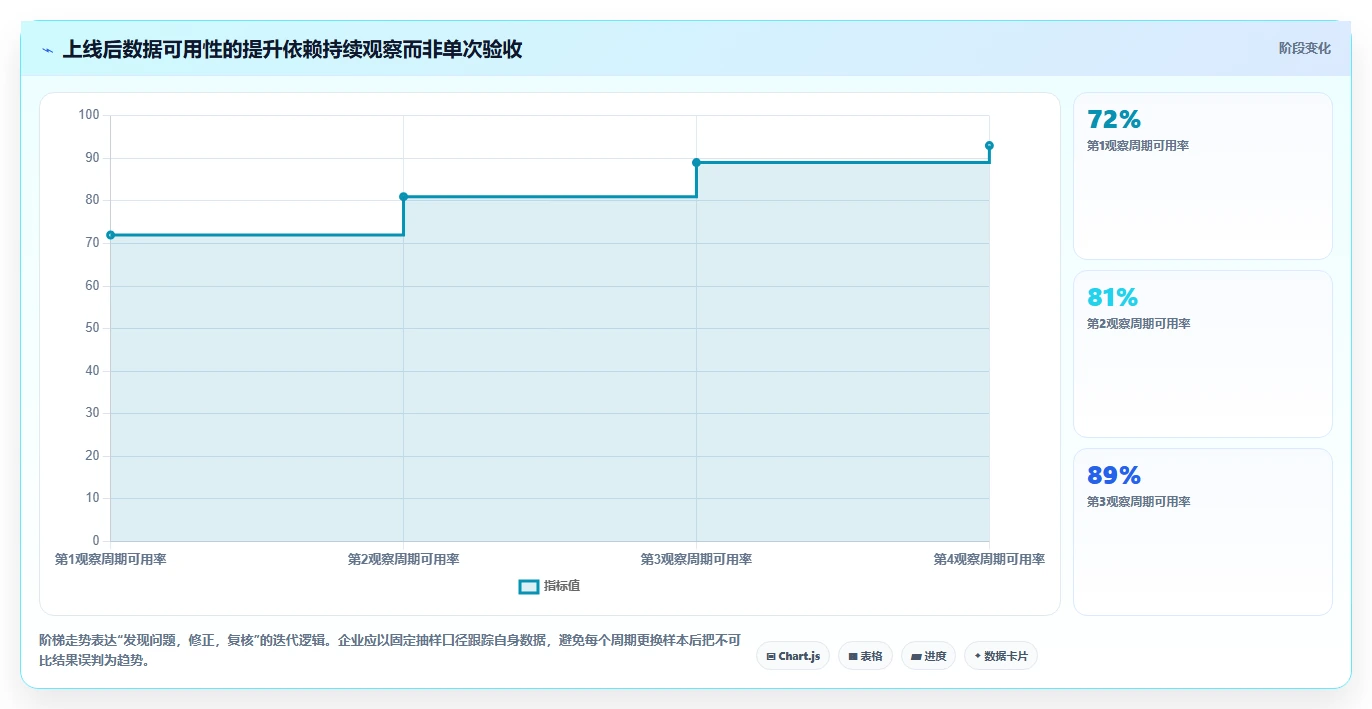Click x-axis label 第2观察周期可用率
Image resolution: width=1372 pixels, height=709 pixels.
pyautogui.click(x=403, y=559)
